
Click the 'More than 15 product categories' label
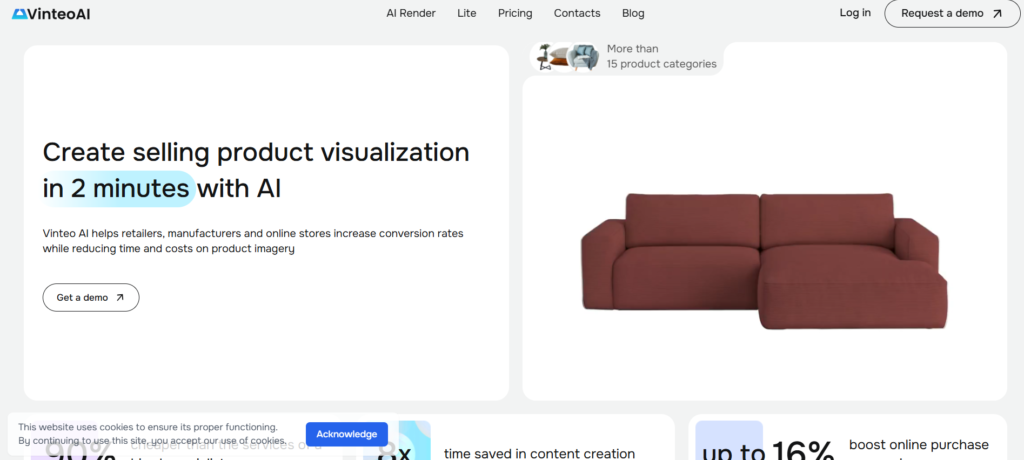tap(661, 56)
